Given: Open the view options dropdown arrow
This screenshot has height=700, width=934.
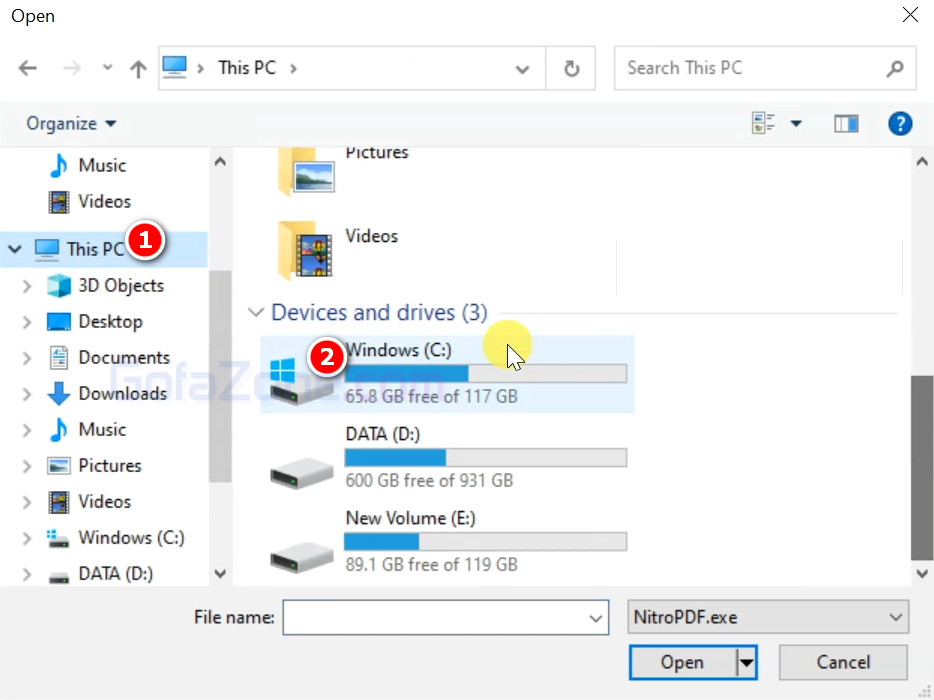Looking at the screenshot, I should tap(796, 123).
